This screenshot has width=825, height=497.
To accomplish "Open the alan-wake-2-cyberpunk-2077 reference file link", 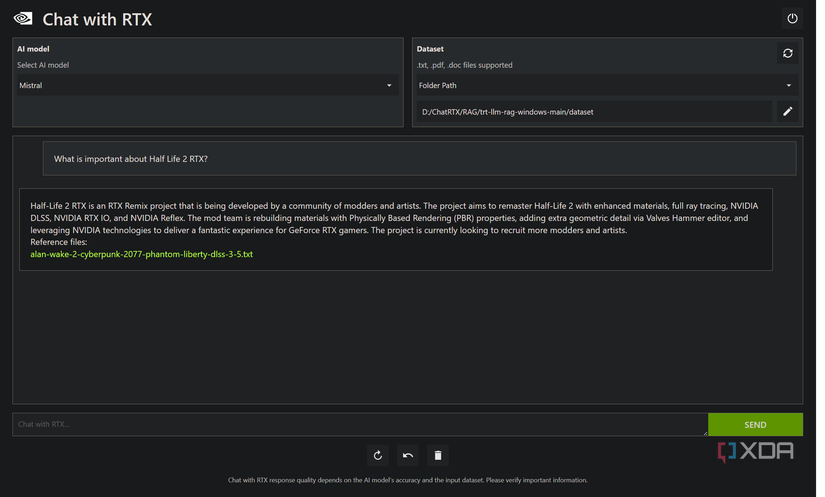I will coord(142,254).
